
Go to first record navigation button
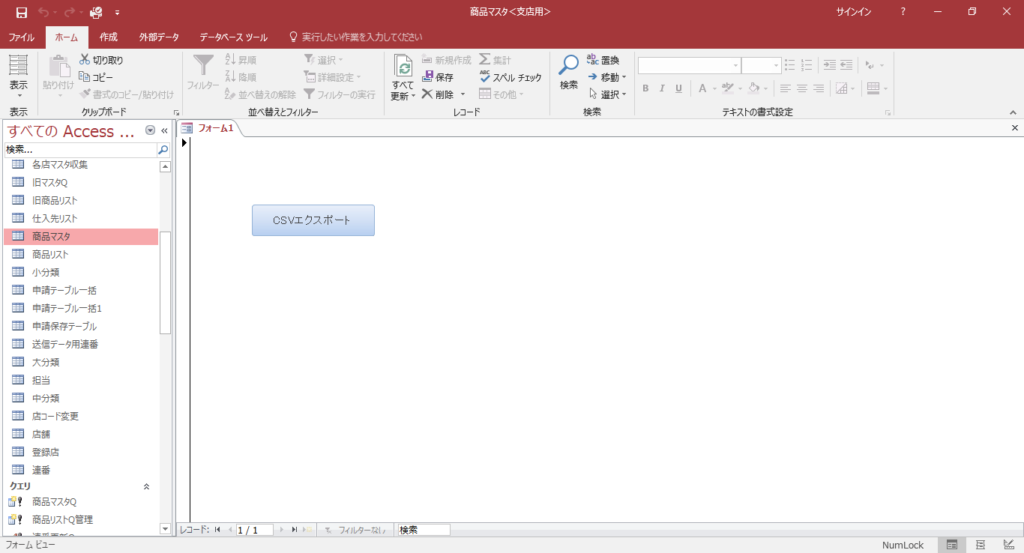pyautogui.click(x=218, y=529)
